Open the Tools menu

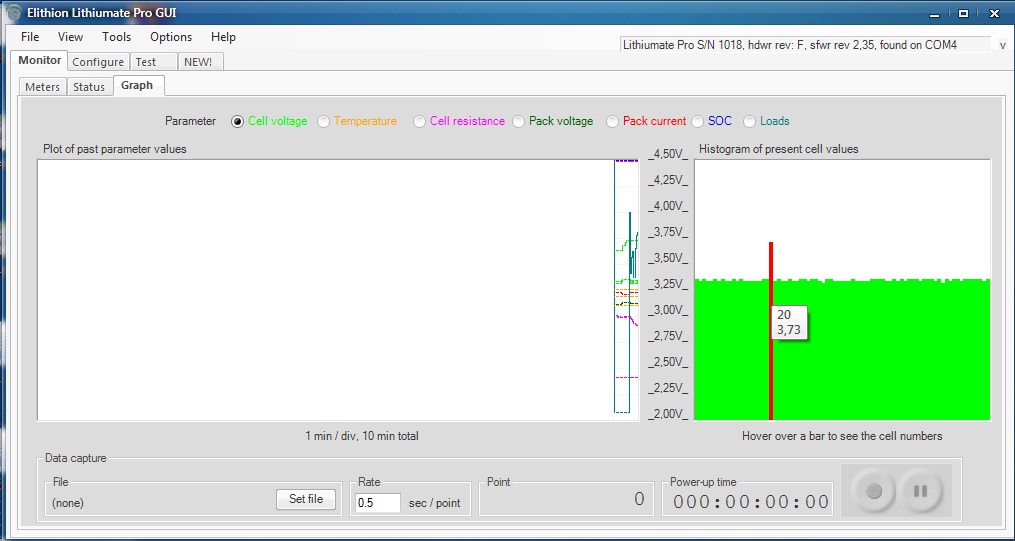pyautogui.click(x=117, y=37)
